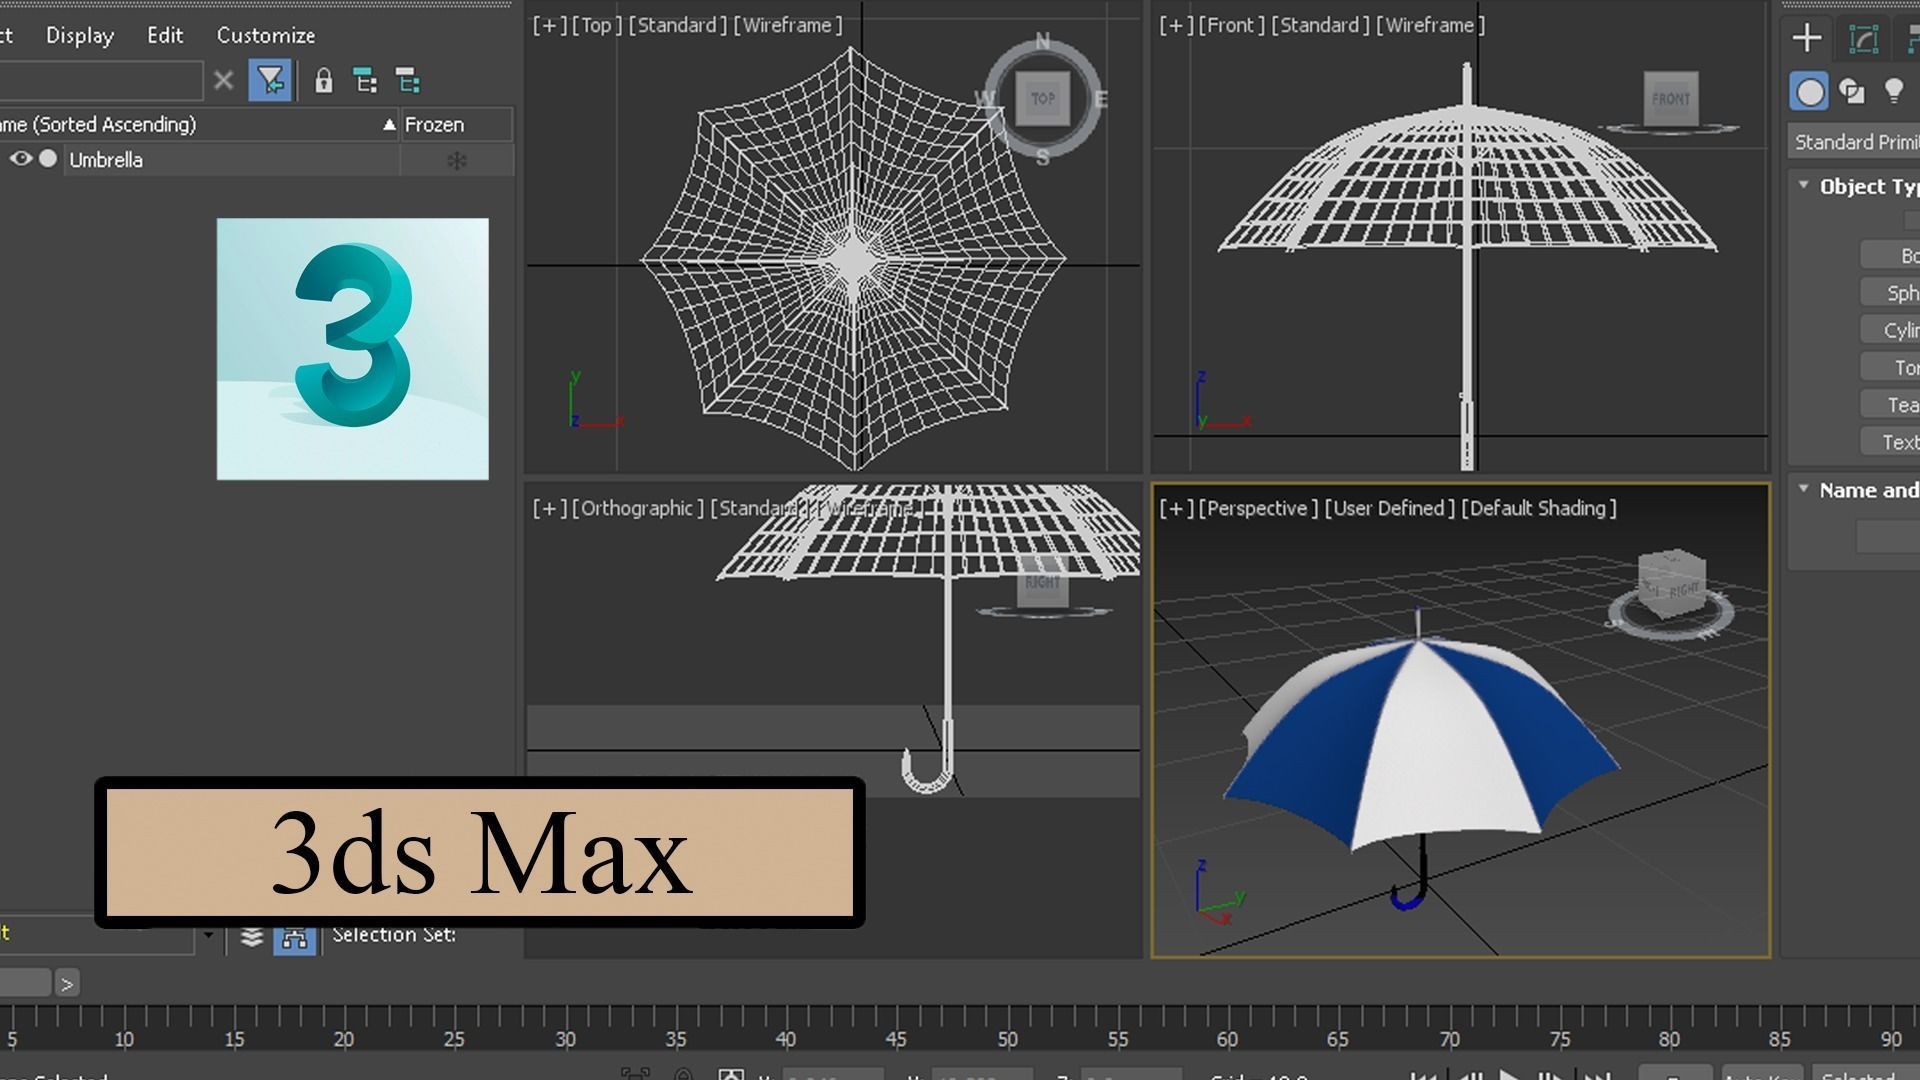Click the first hierarchy display icon beside the padlock
Image resolution: width=1920 pixels, height=1080 pixels.
(366, 81)
